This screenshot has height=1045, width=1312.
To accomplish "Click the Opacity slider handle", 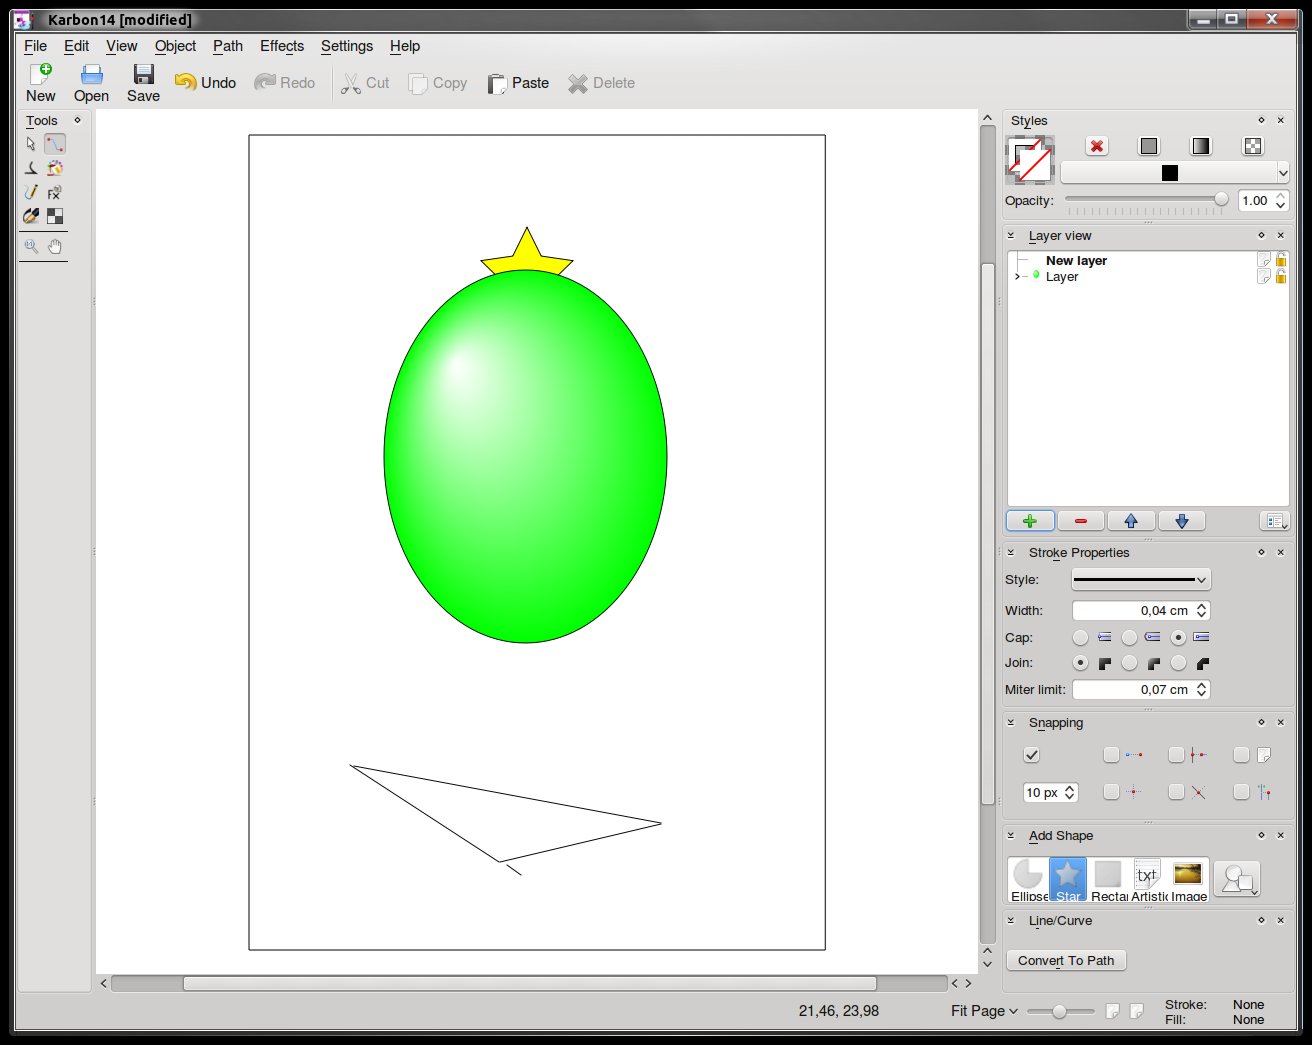I will point(1221,200).
